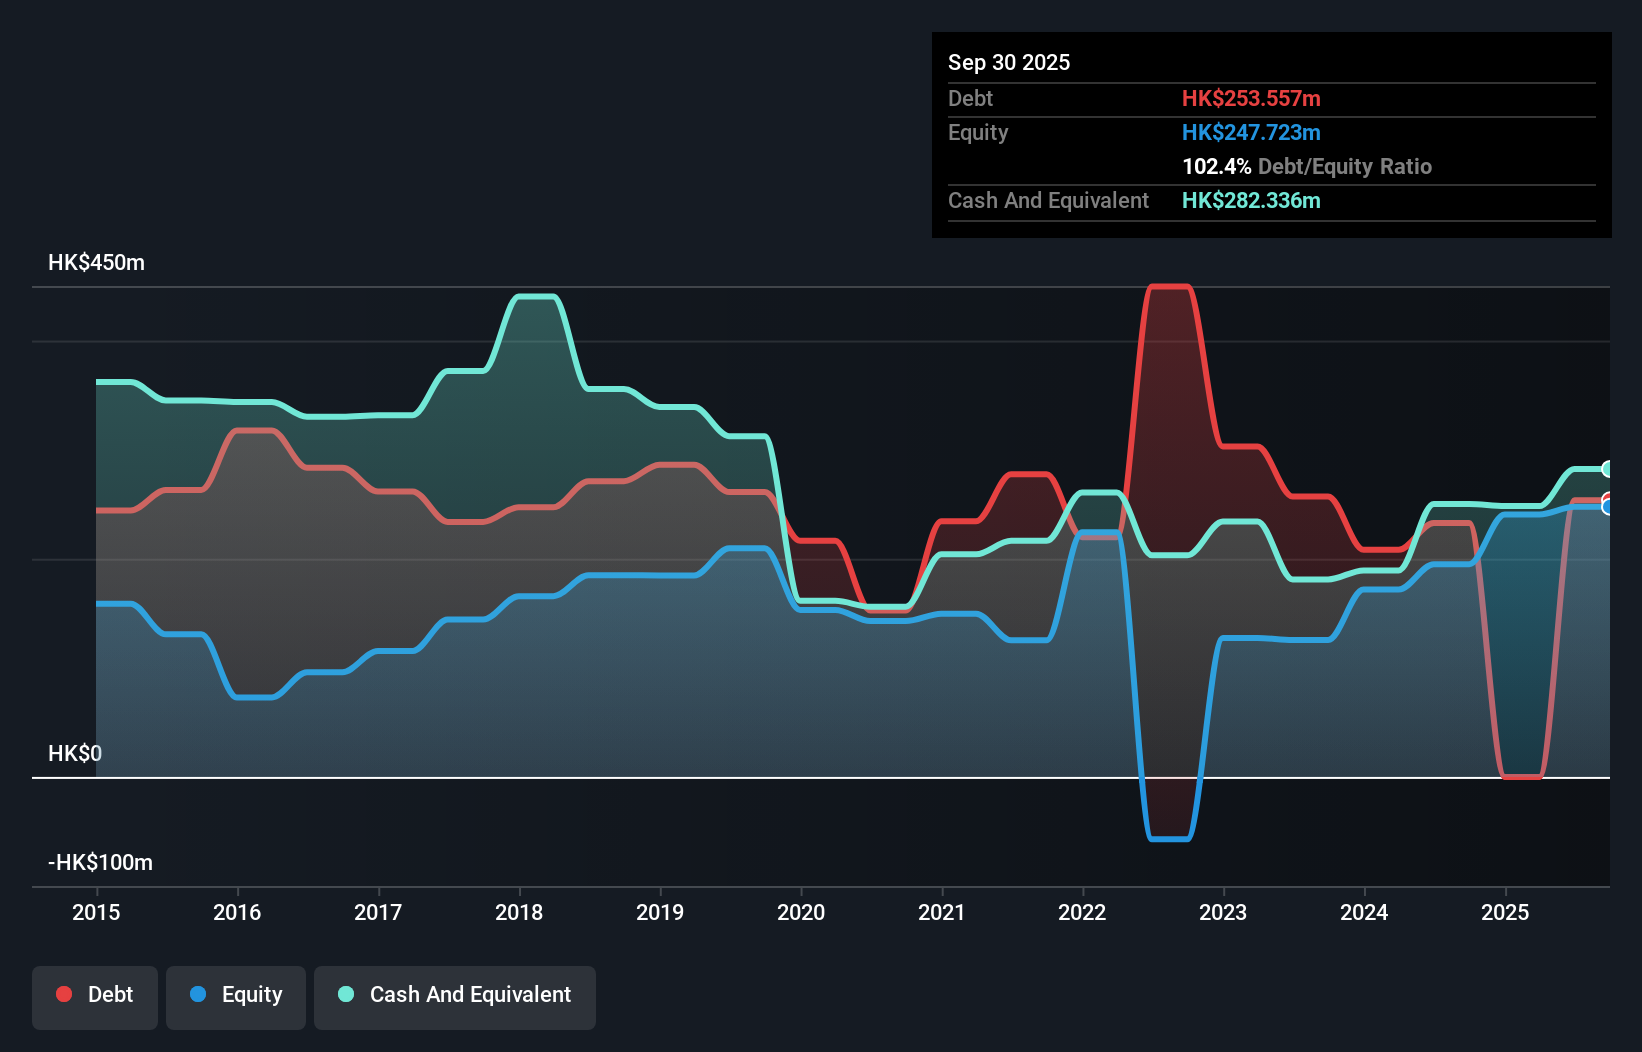Select the equity marker at the chart's right edge
This screenshot has height=1052, width=1642.
pyautogui.click(x=1607, y=508)
